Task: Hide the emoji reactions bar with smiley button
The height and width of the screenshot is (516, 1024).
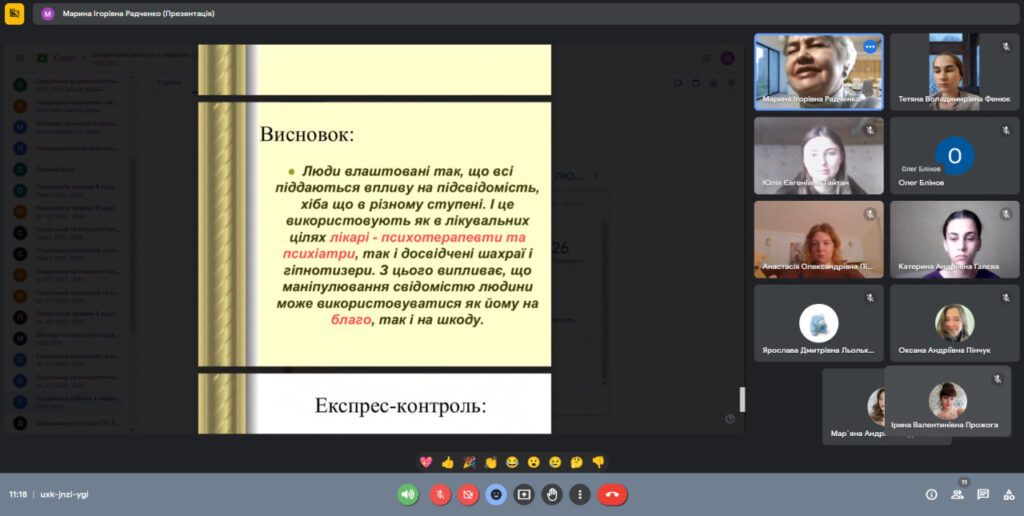Action: (496, 494)
